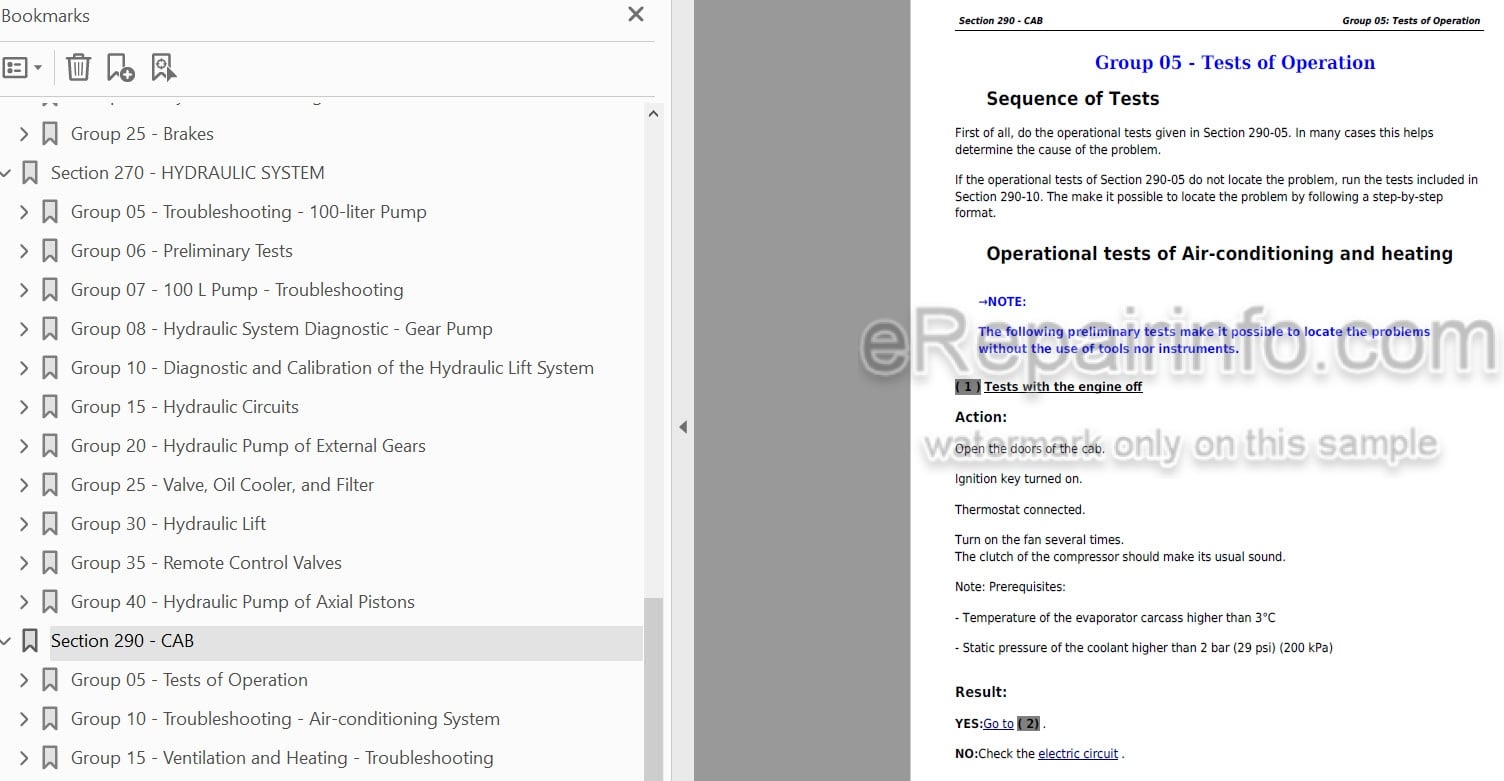This screenshot has width=1504, height=781.
Task: Expand Group 05 - Troubleshooting 100-liter Pump
Action: point(25,212)
